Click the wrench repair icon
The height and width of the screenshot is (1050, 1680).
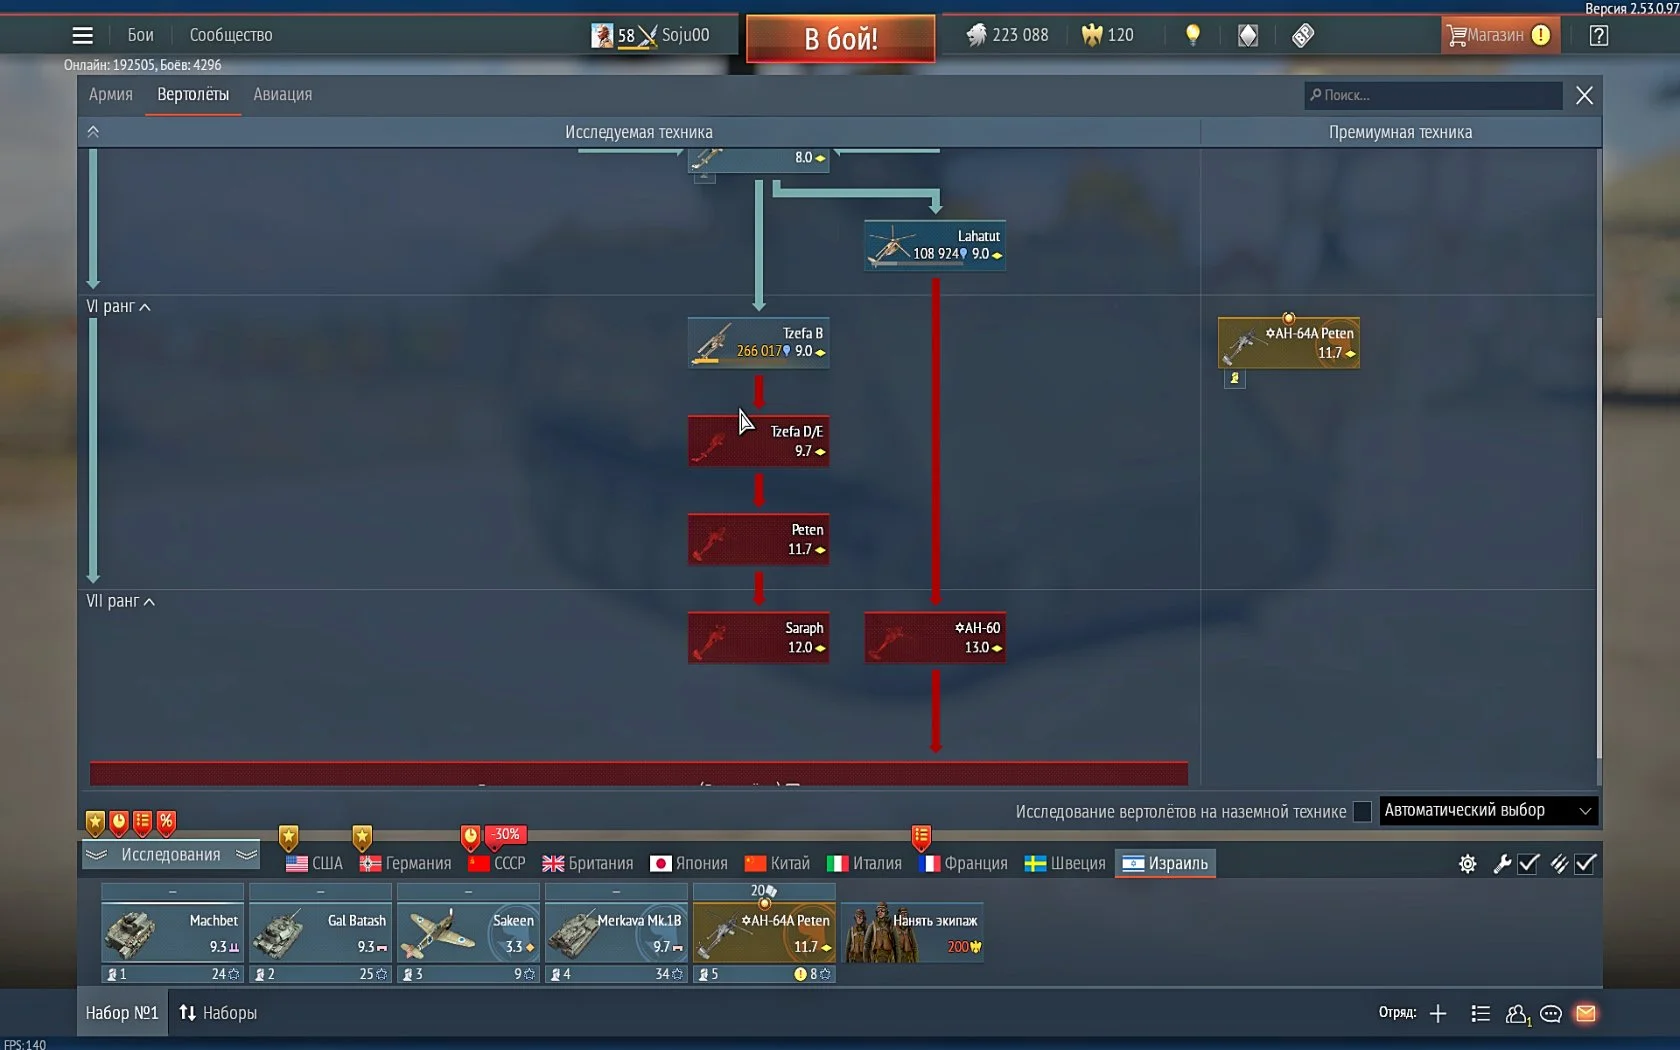coord(1502,864)
